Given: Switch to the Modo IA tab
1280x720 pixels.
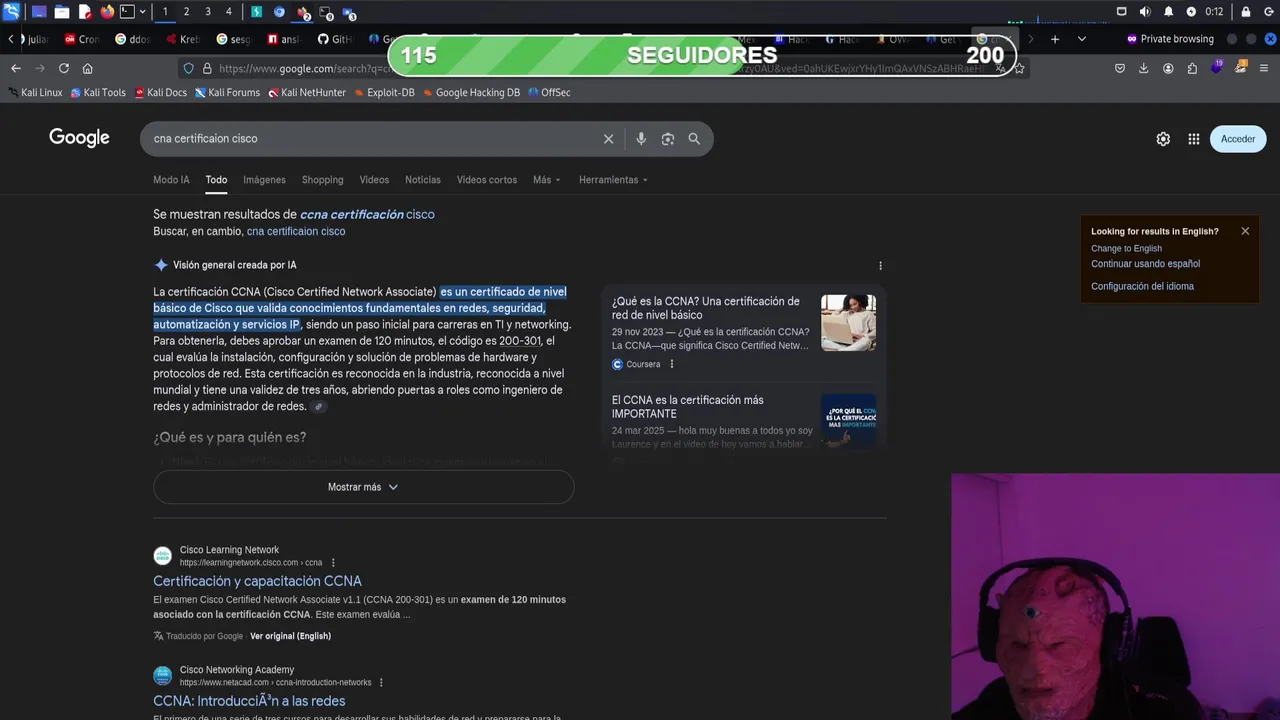Looking at the screenshot, I should 171,180.
